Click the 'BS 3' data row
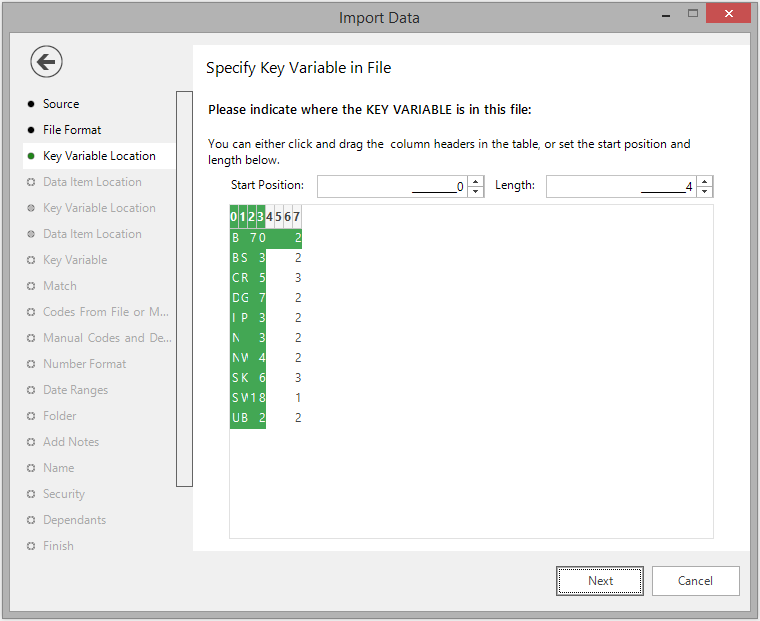 pos(266,258)
